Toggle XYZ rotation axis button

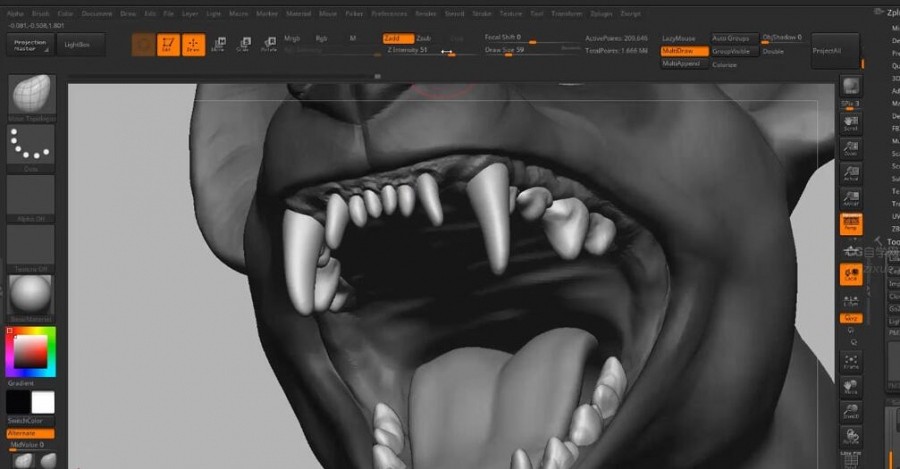(x=851, y=318)
